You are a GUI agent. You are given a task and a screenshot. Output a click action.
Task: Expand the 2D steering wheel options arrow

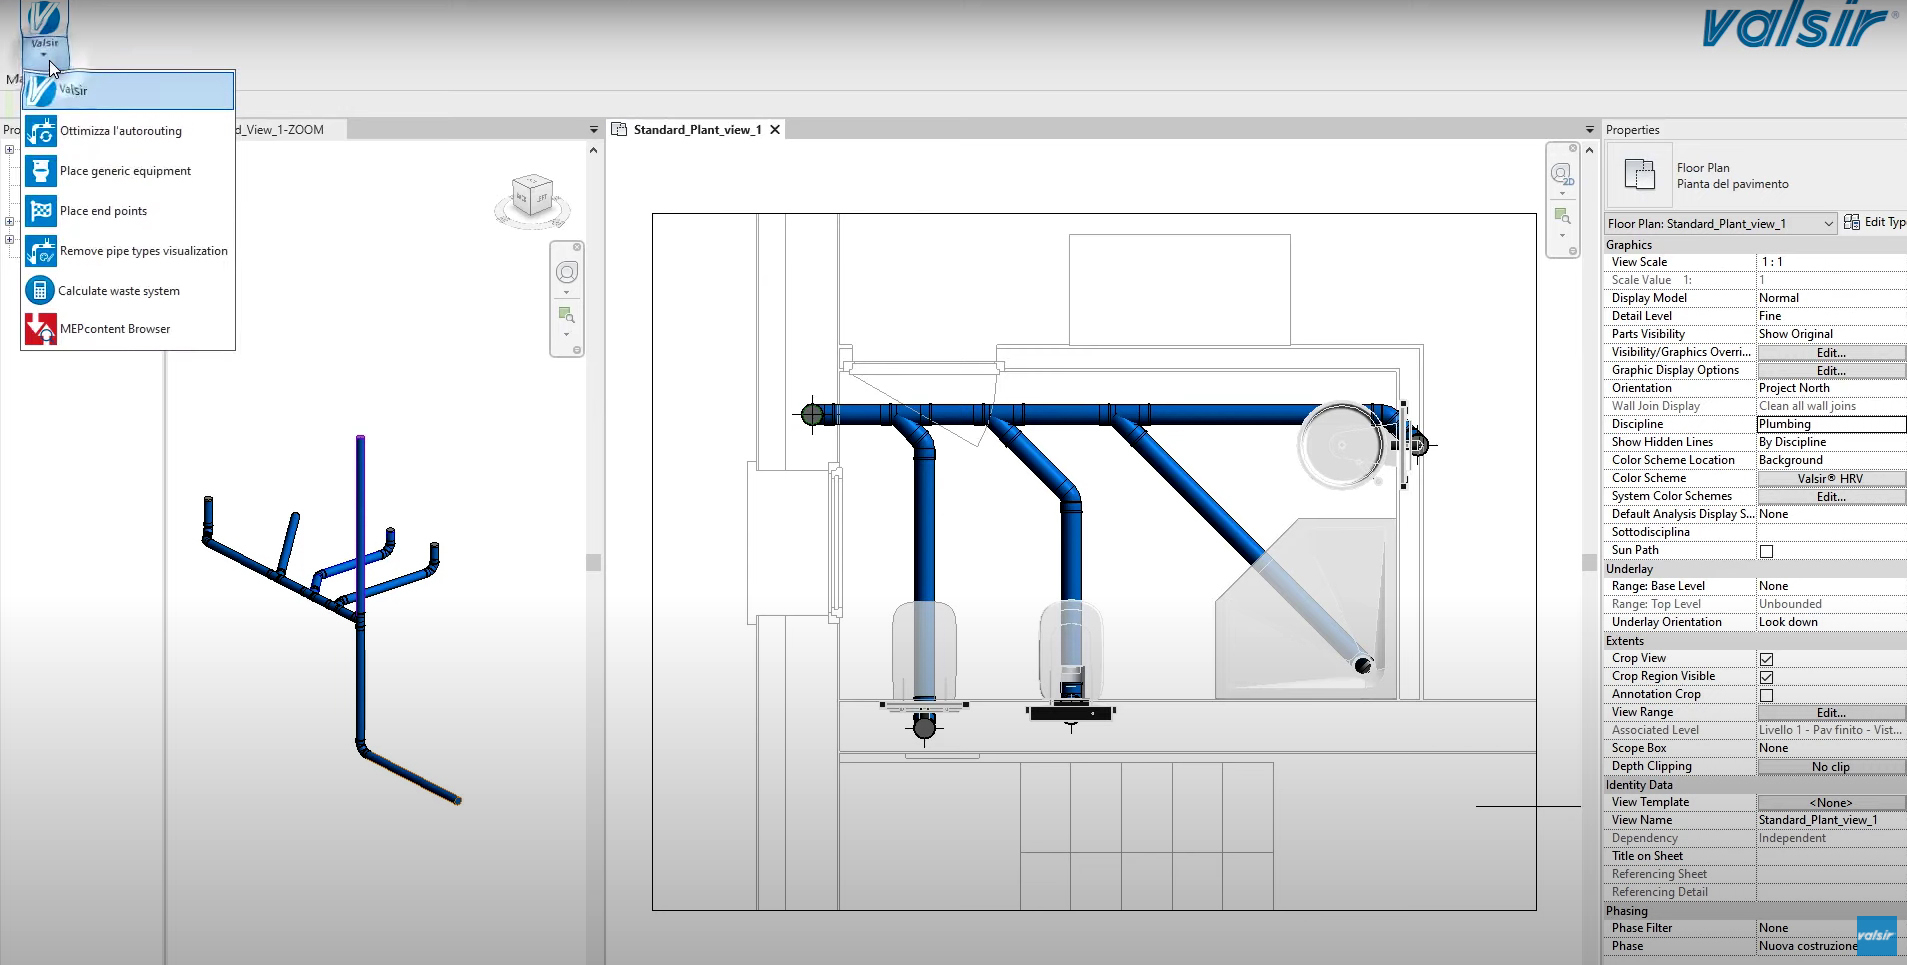pyautogui.click(x=1562, y=194)
